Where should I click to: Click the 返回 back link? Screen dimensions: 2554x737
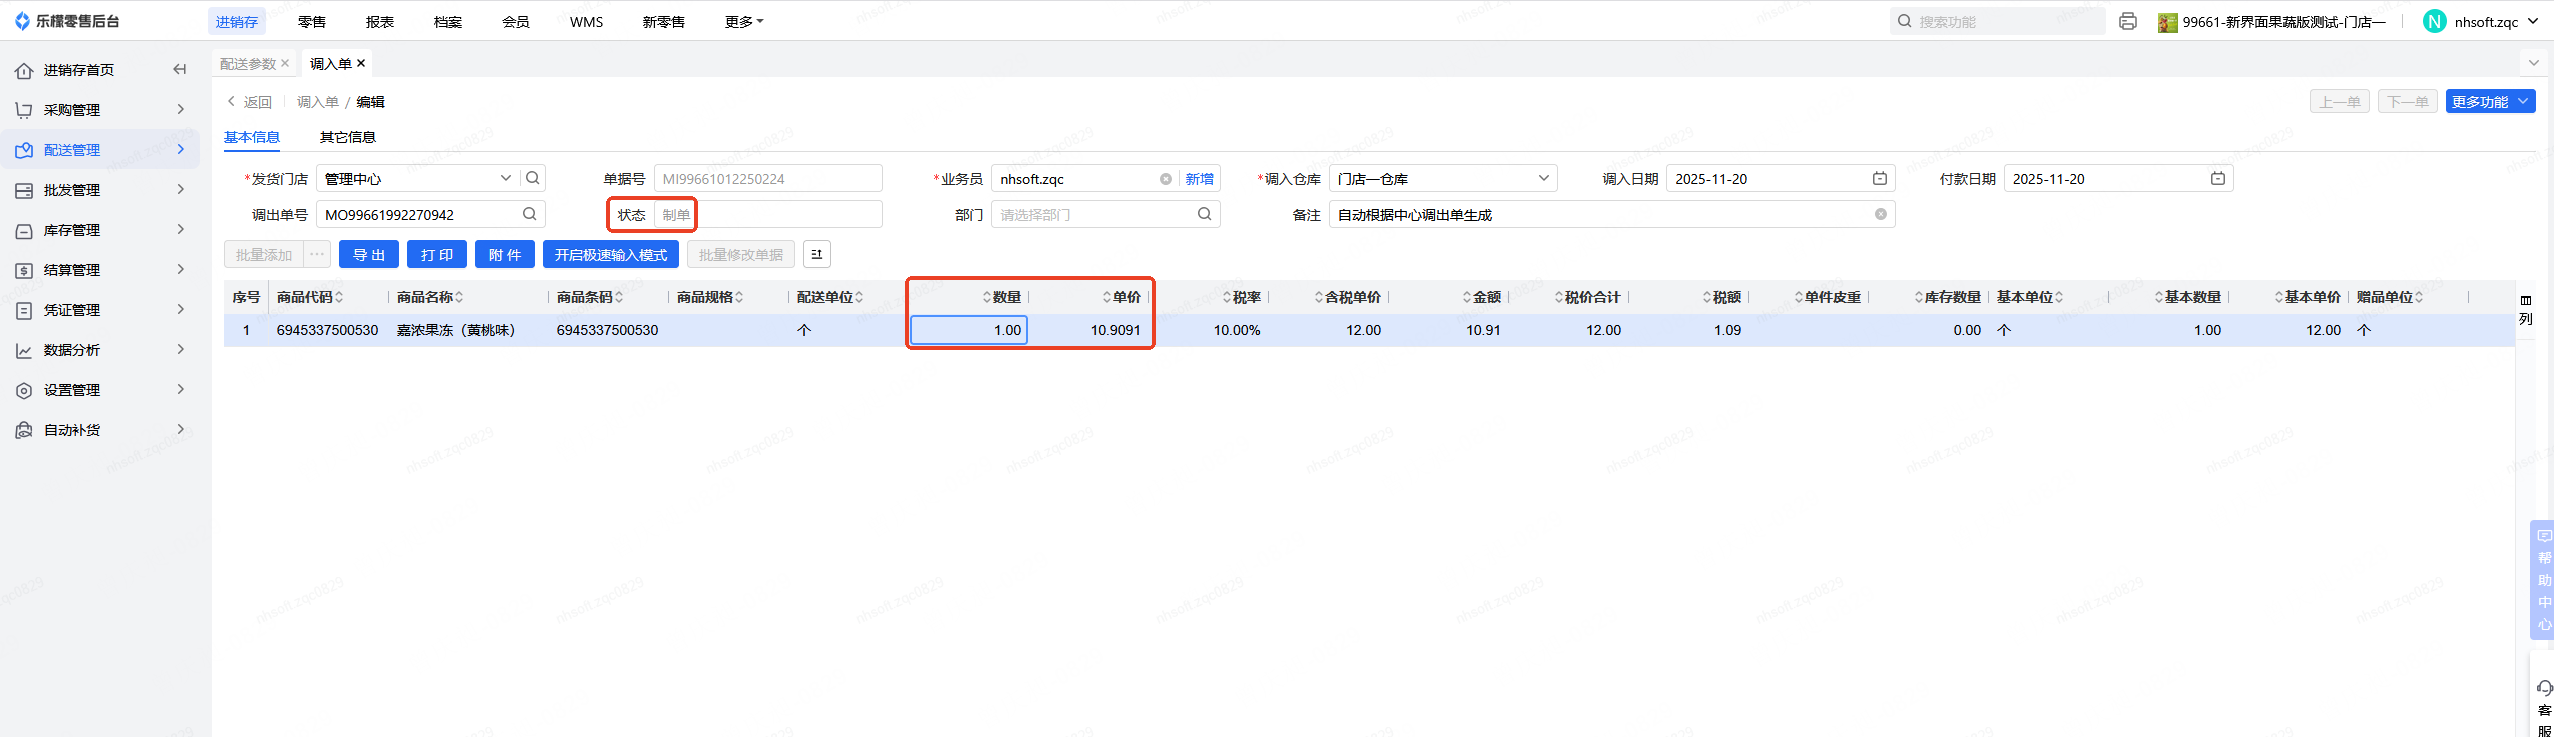click(x=250, y=101)
